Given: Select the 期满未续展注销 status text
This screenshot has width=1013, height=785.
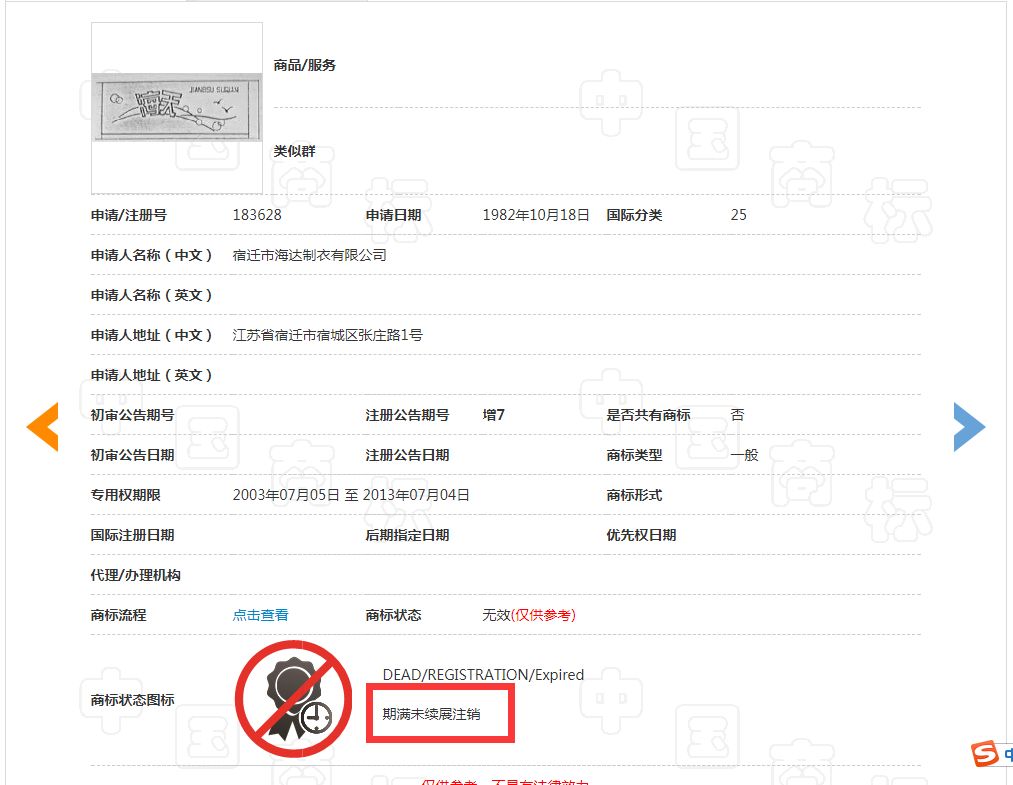Looking at the screenshot, I should 432,714.
